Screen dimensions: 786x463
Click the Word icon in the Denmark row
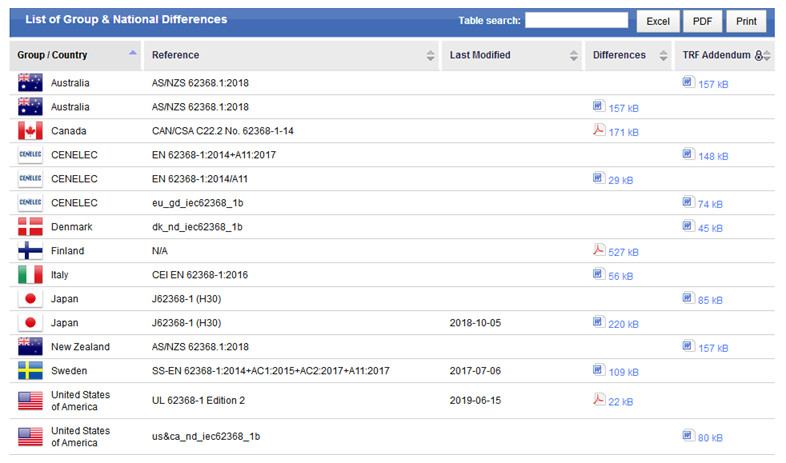(689, 226)
